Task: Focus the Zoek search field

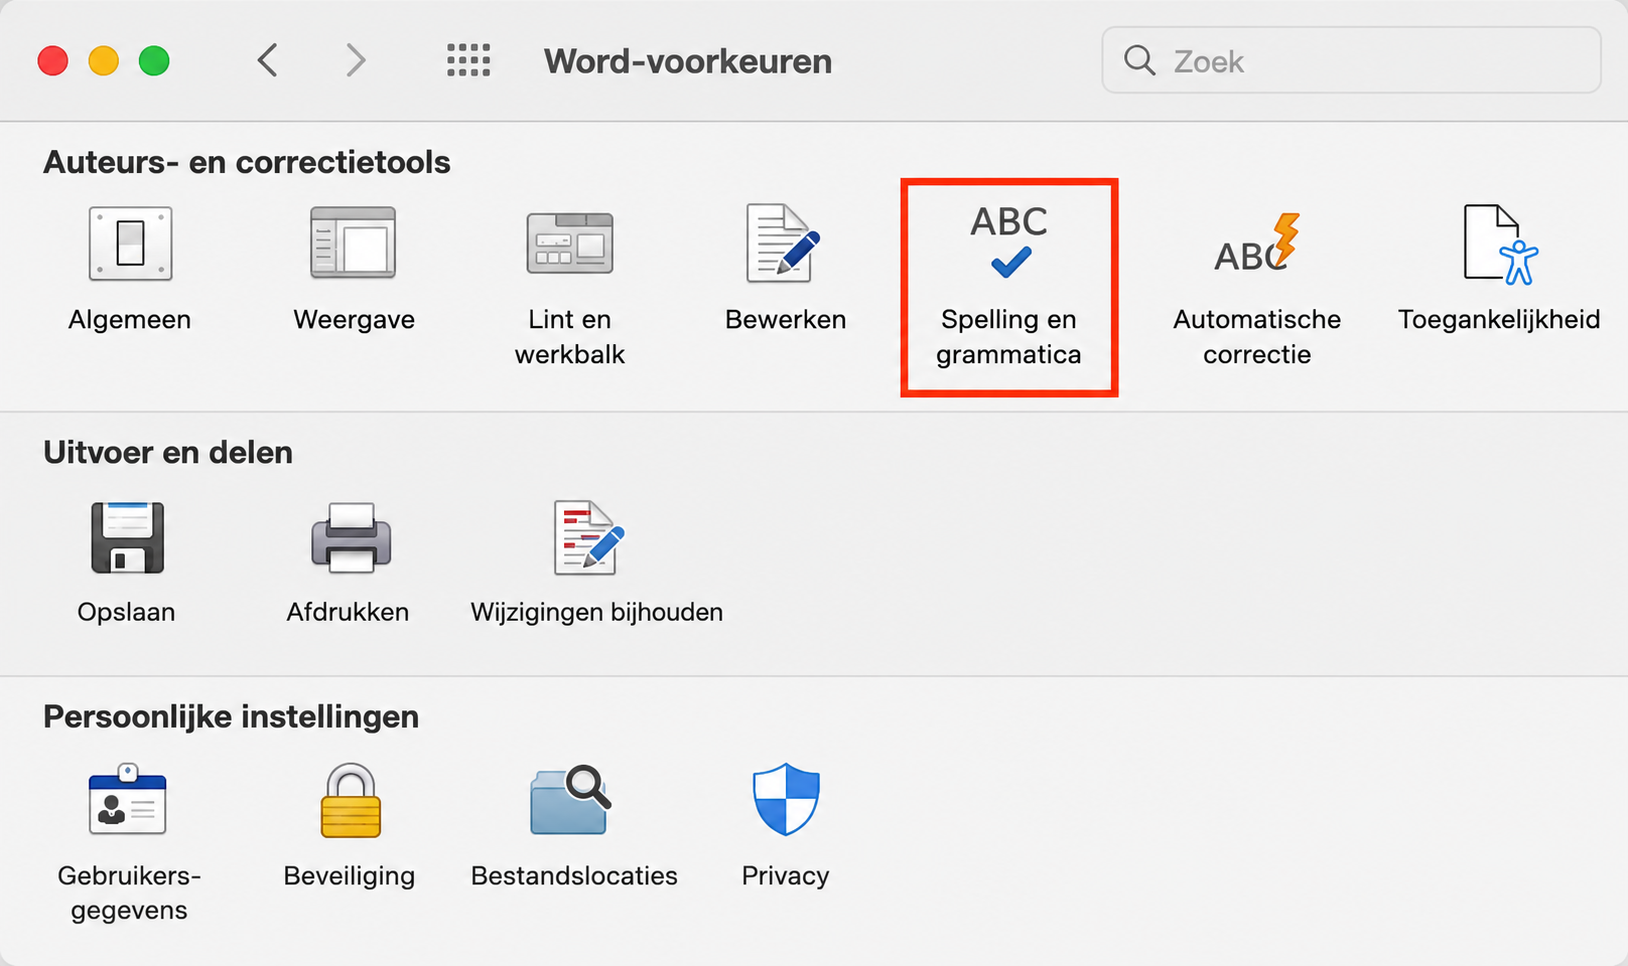Action: (1351, 61)
